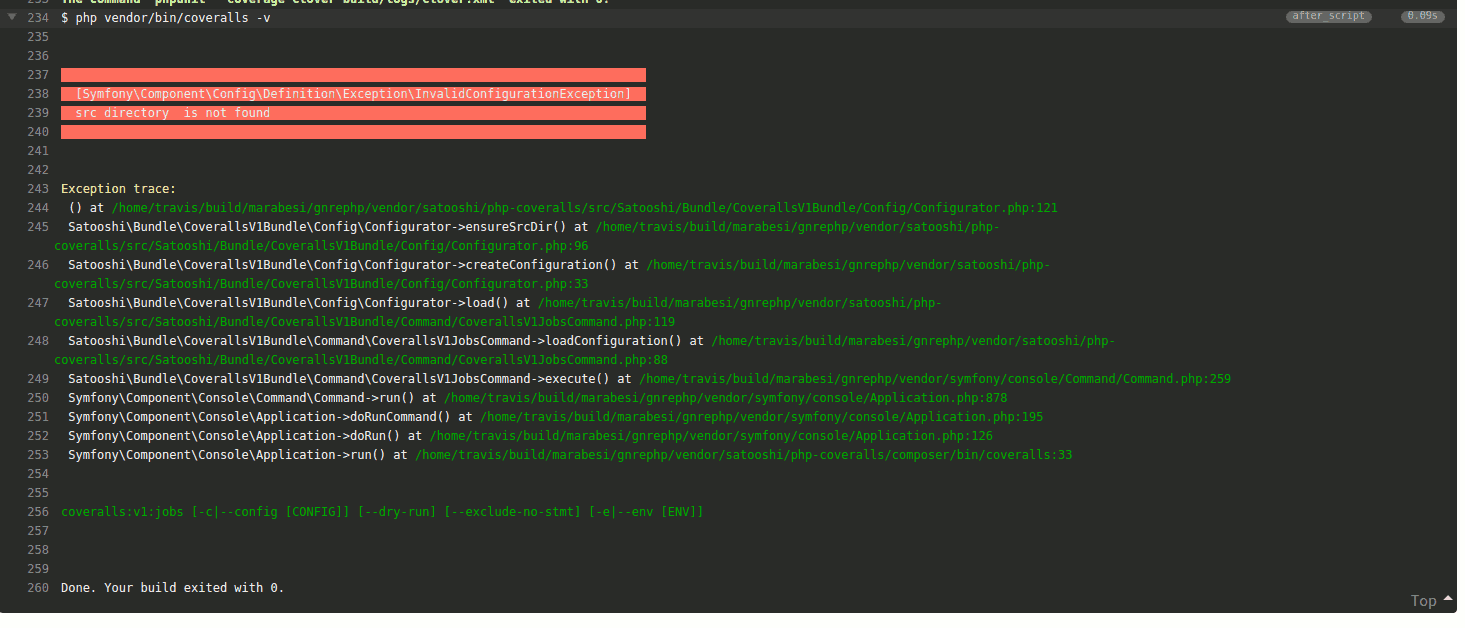Select line number 243
This screenshot has height=628, width=1465.
(39, 189)
